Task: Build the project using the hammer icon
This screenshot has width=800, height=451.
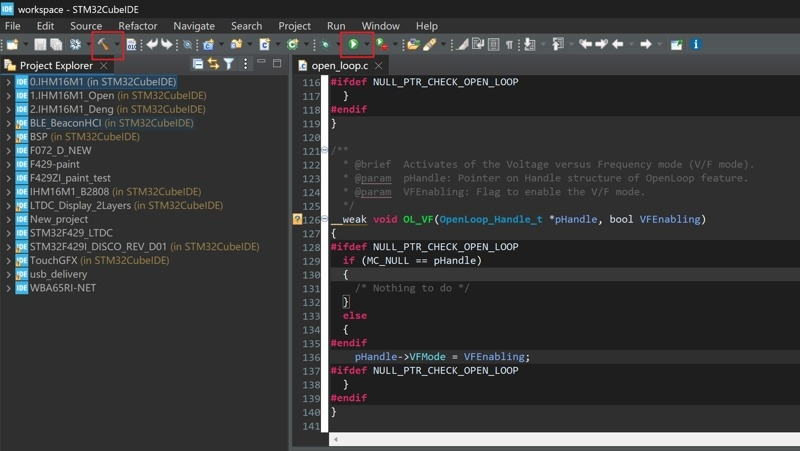Action: click(104, 44)
